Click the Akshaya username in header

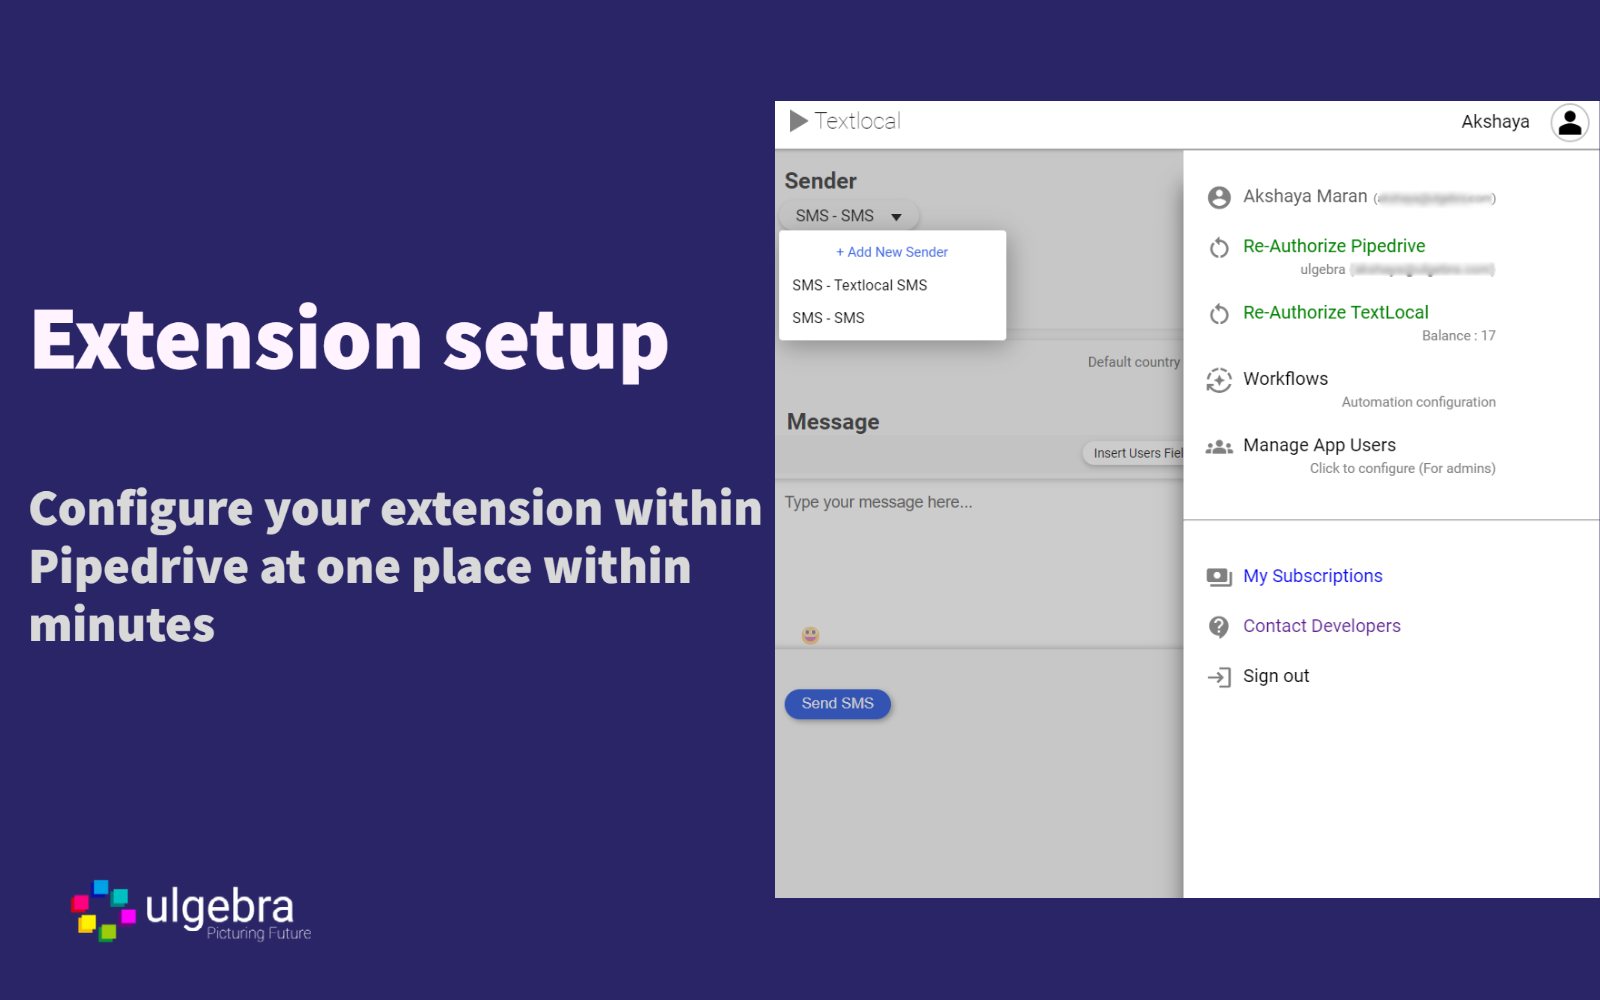[1495, 122]
